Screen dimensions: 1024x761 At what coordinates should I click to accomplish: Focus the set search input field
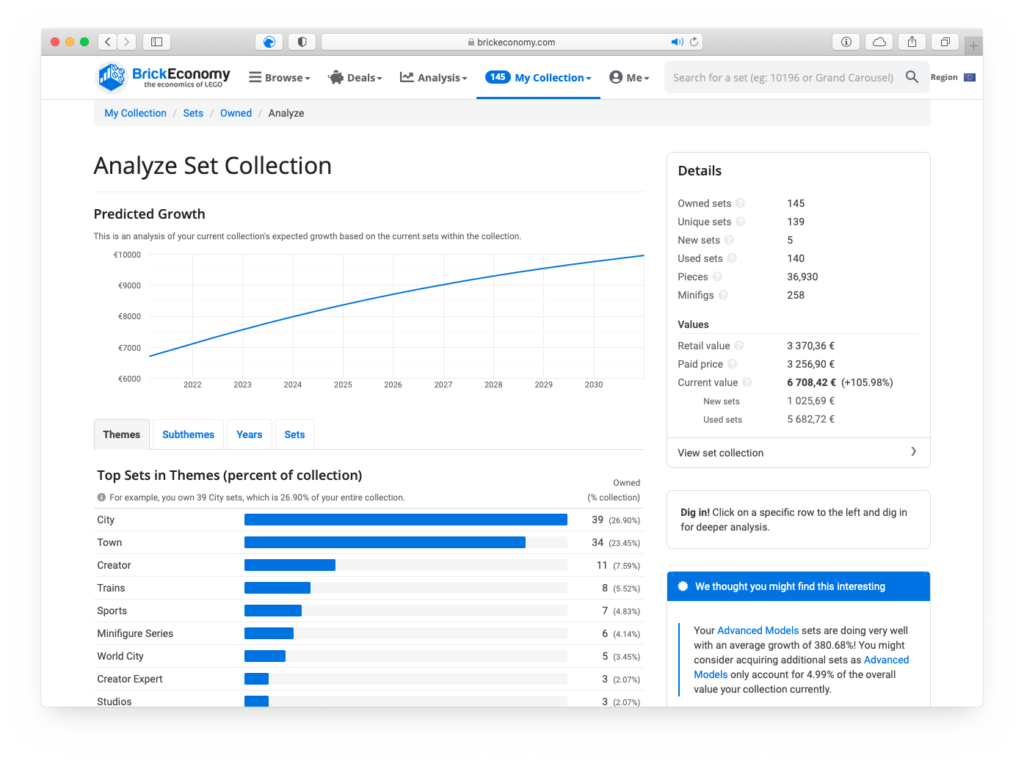click(x=782, y=77)
